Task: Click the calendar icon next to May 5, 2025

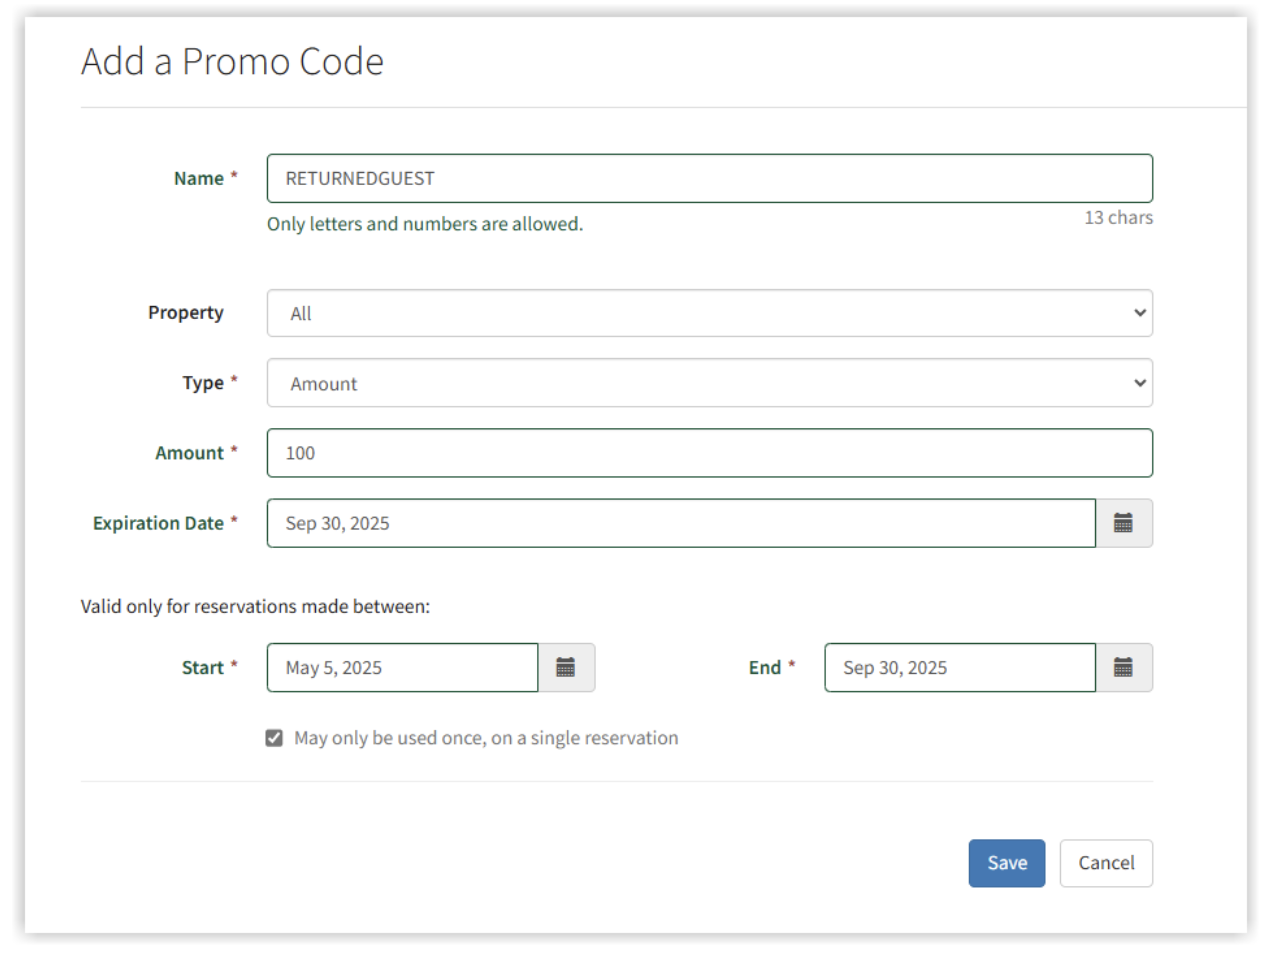Action: pos(567,668)
